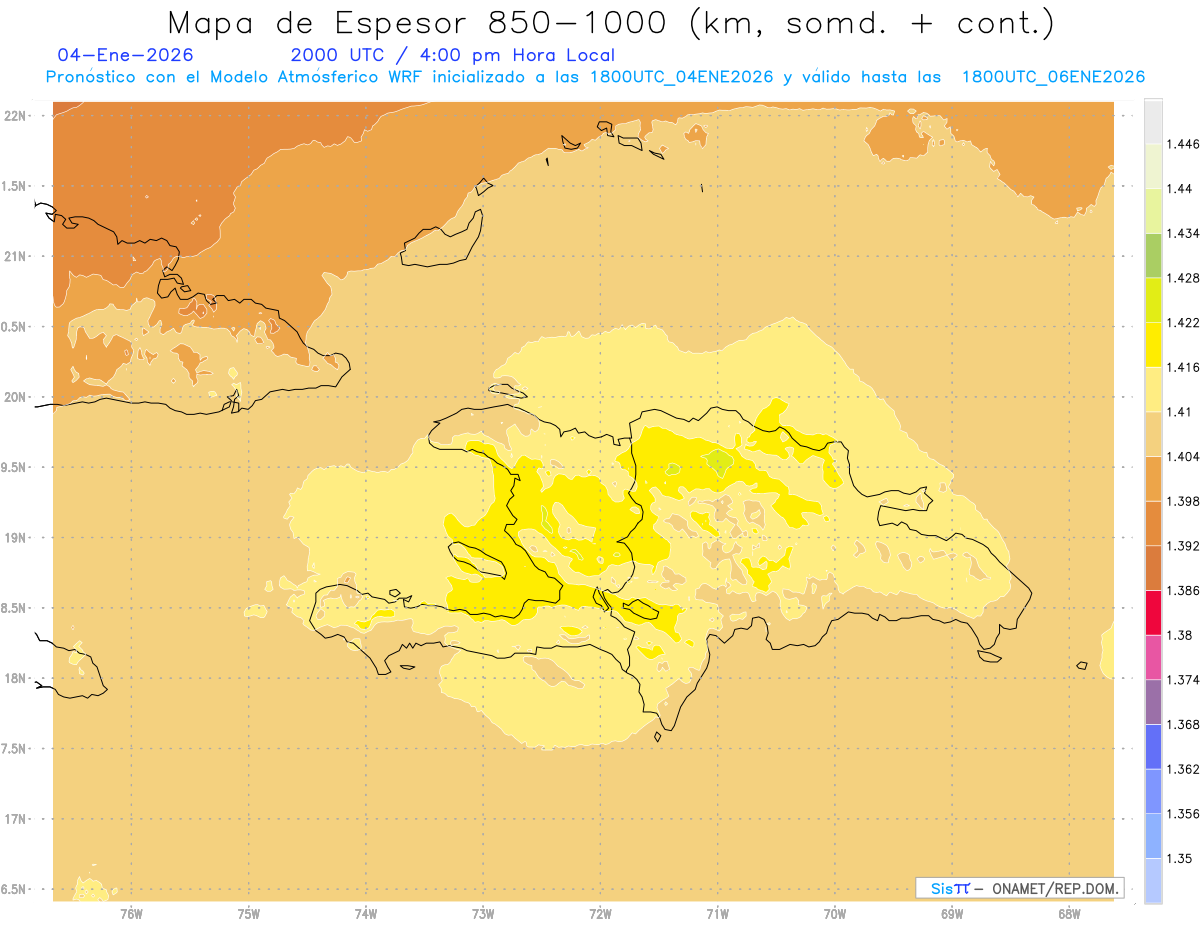Click the 18N latitude label
Viewport: 1200px width, 927px height.
click(15, 679)
